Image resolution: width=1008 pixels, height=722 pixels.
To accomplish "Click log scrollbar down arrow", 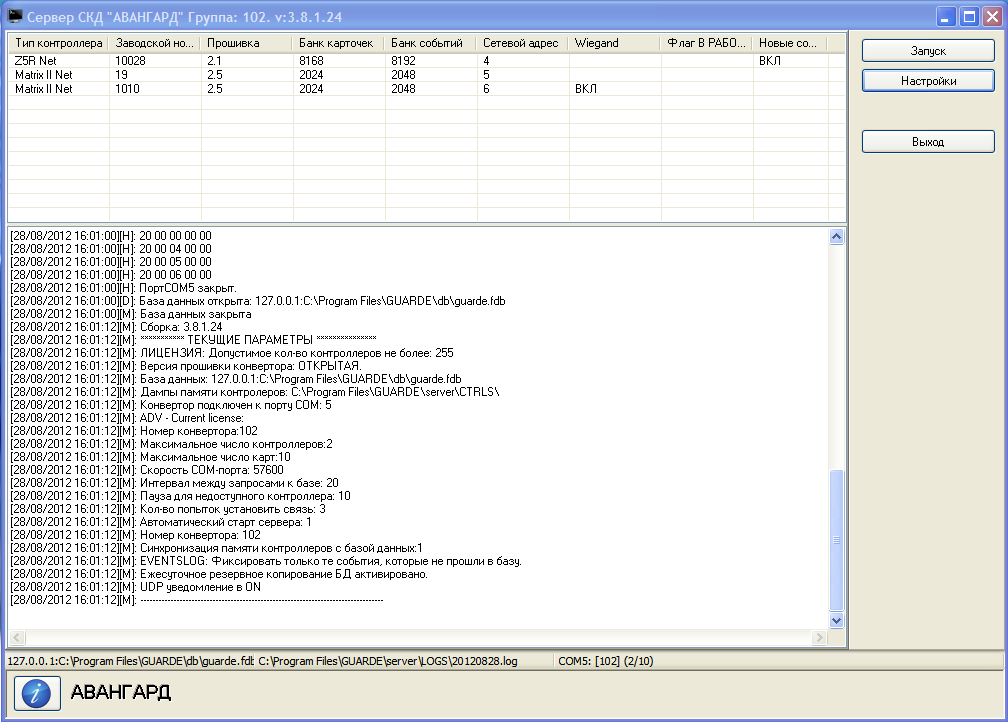I will (x=836, y=620).
